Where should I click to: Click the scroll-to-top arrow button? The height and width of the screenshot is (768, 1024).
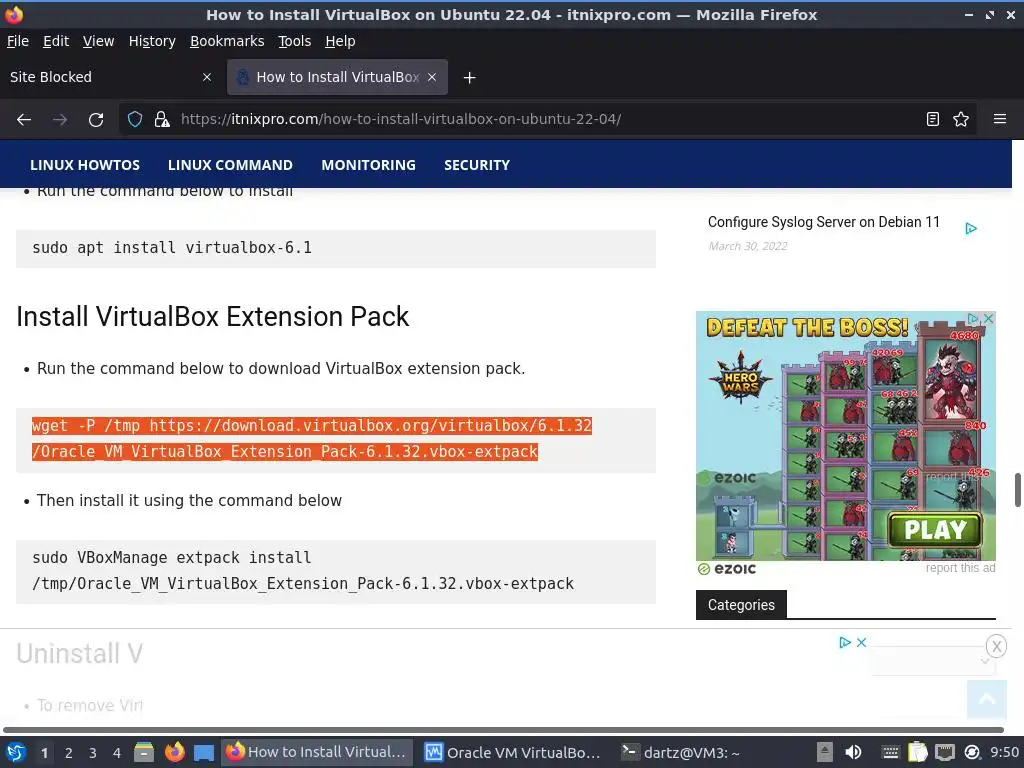[x=986, y=699]
